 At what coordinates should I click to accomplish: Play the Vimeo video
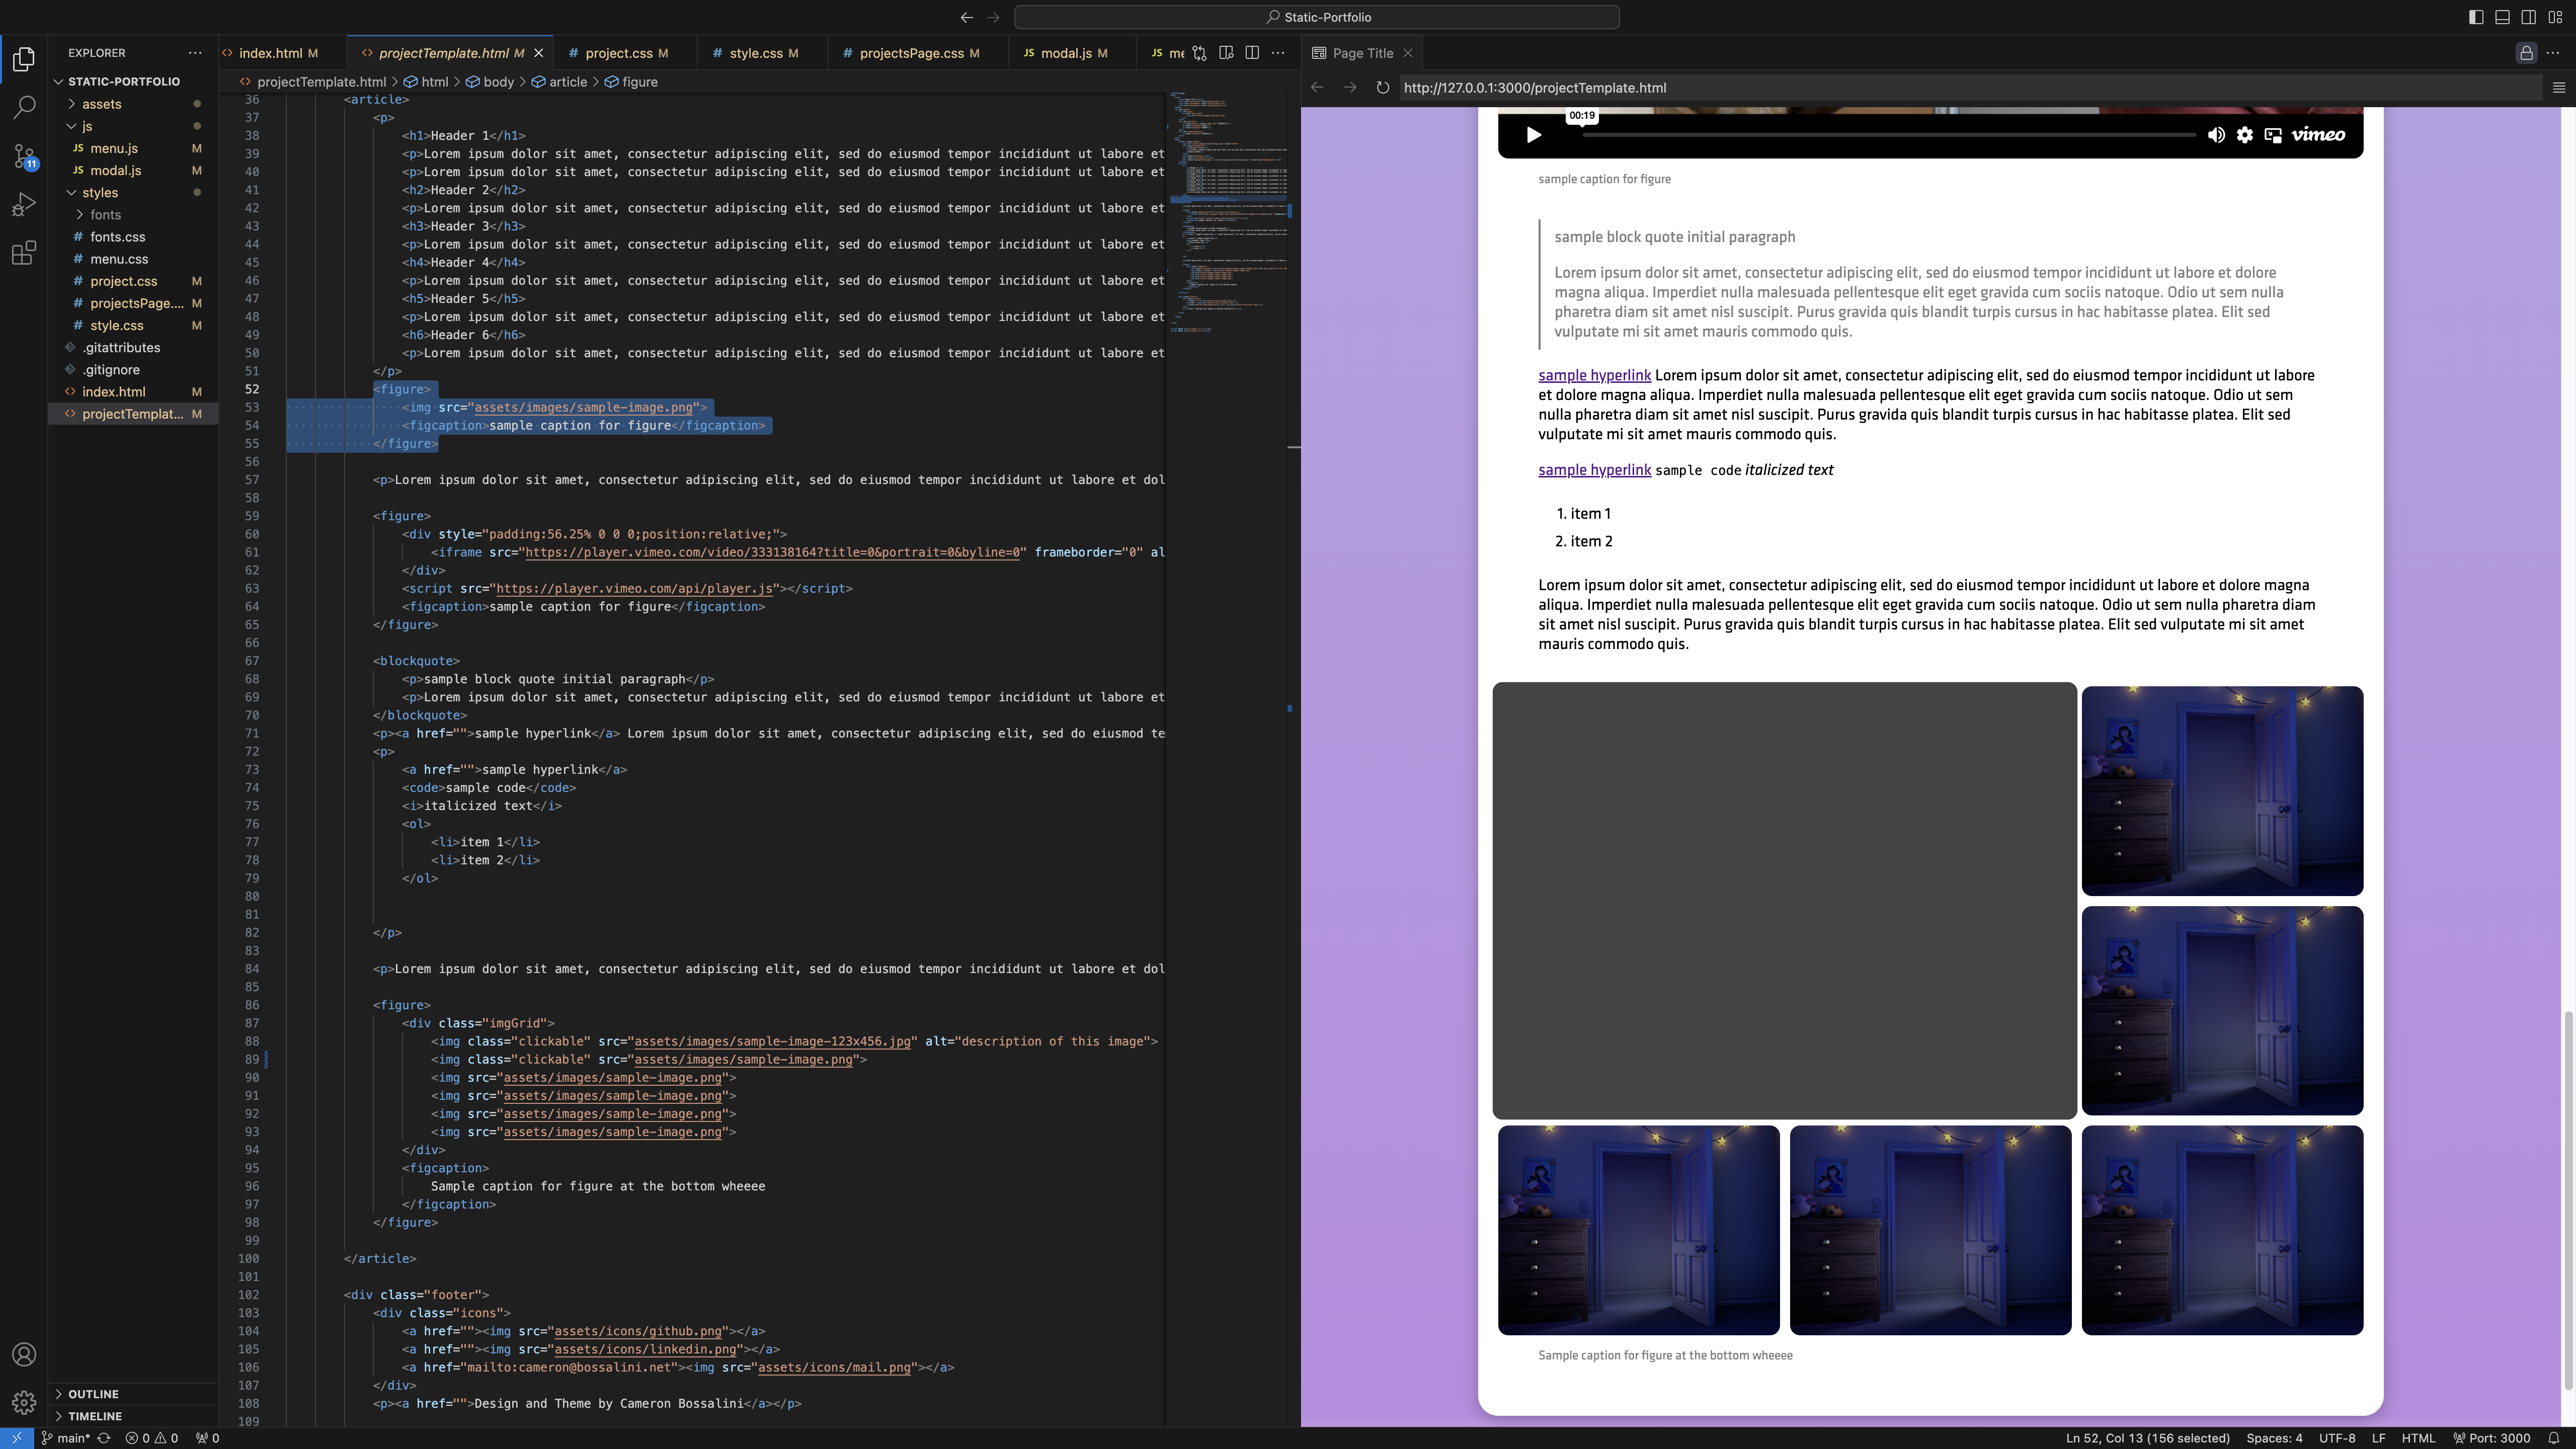click(1533, 135)
